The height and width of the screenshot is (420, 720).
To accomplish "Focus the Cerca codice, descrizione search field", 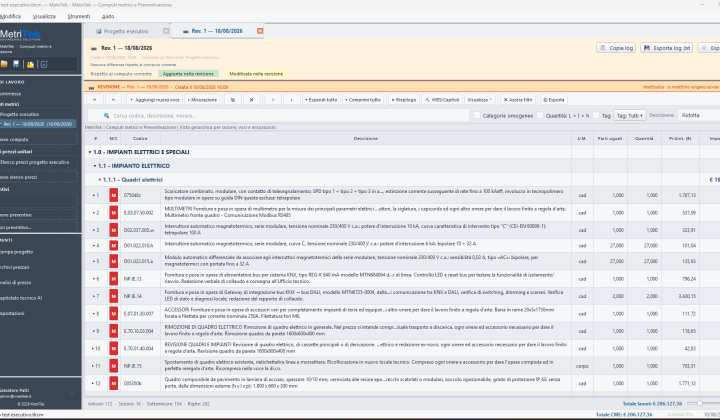I will (x=278, y=116).
